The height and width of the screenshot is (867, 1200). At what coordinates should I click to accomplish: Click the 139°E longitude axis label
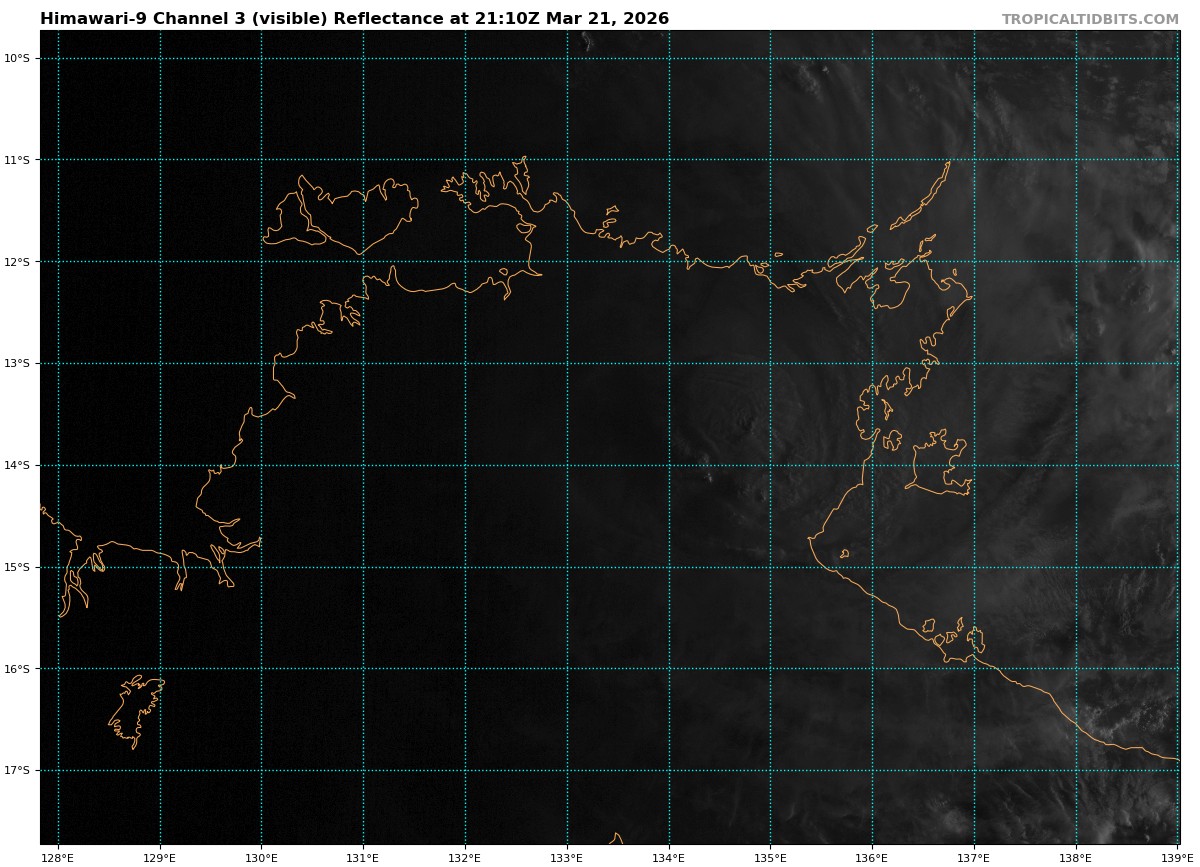(x=1177, y=858)
